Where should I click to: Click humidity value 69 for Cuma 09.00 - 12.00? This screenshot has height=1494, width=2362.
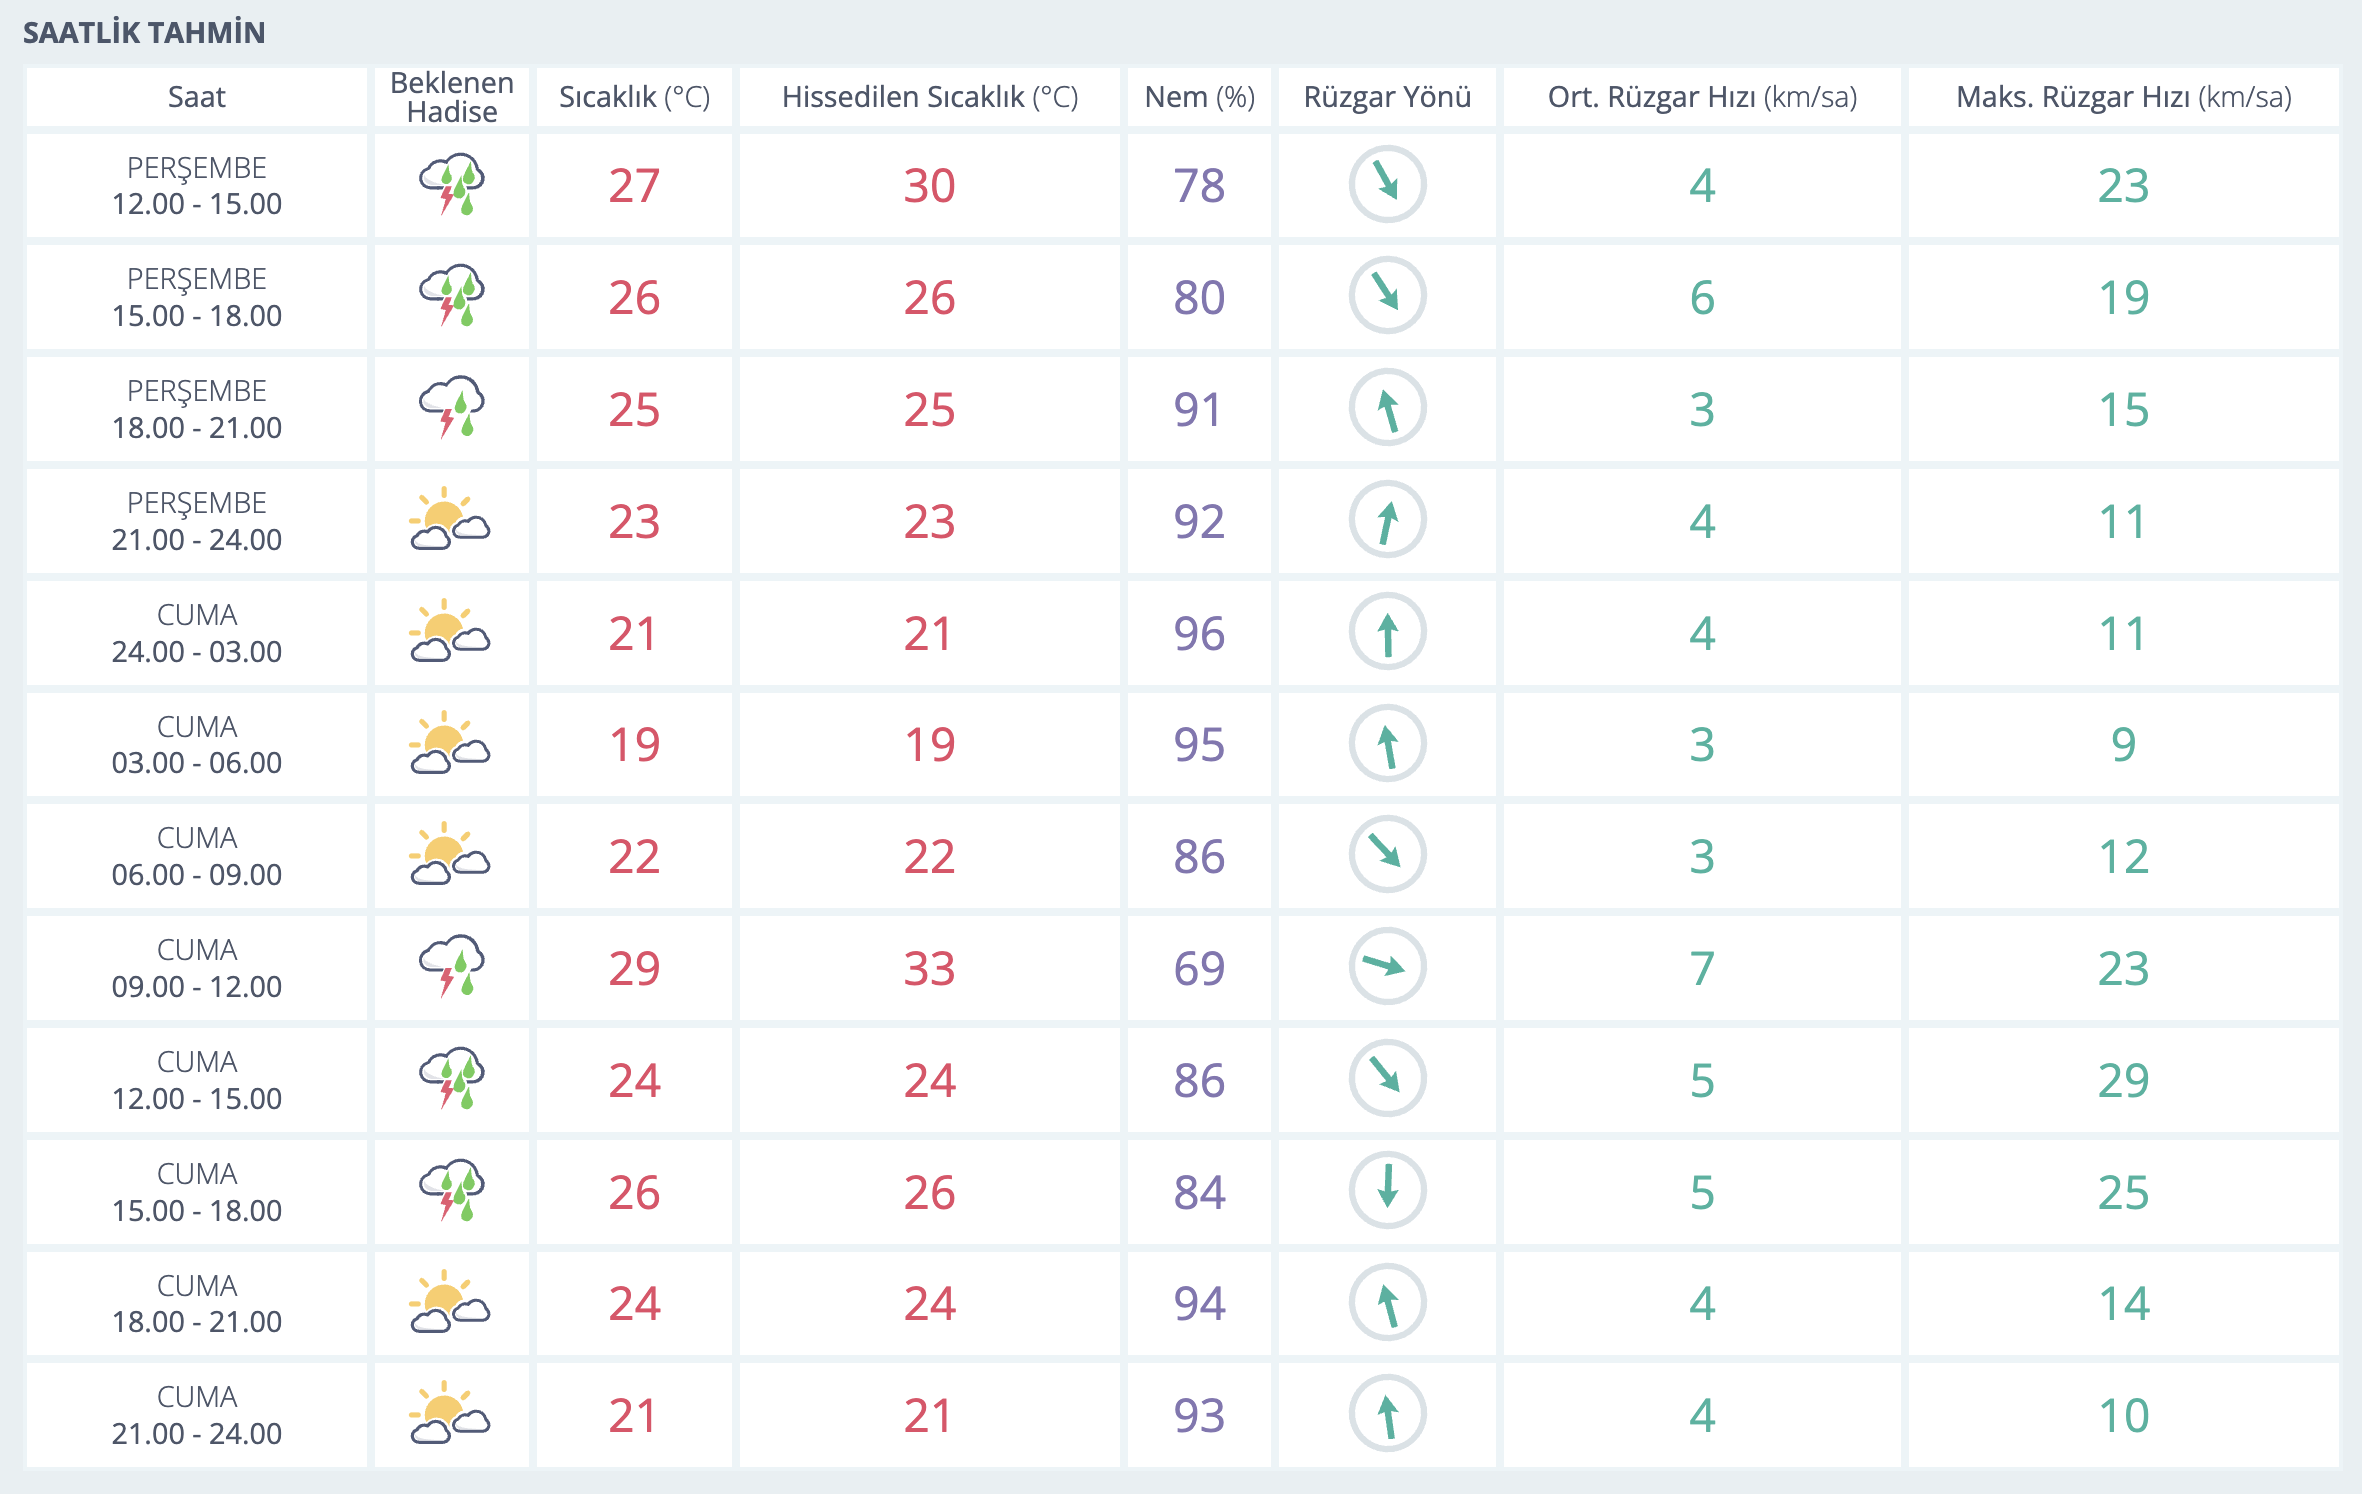(x=1199, y=968)
